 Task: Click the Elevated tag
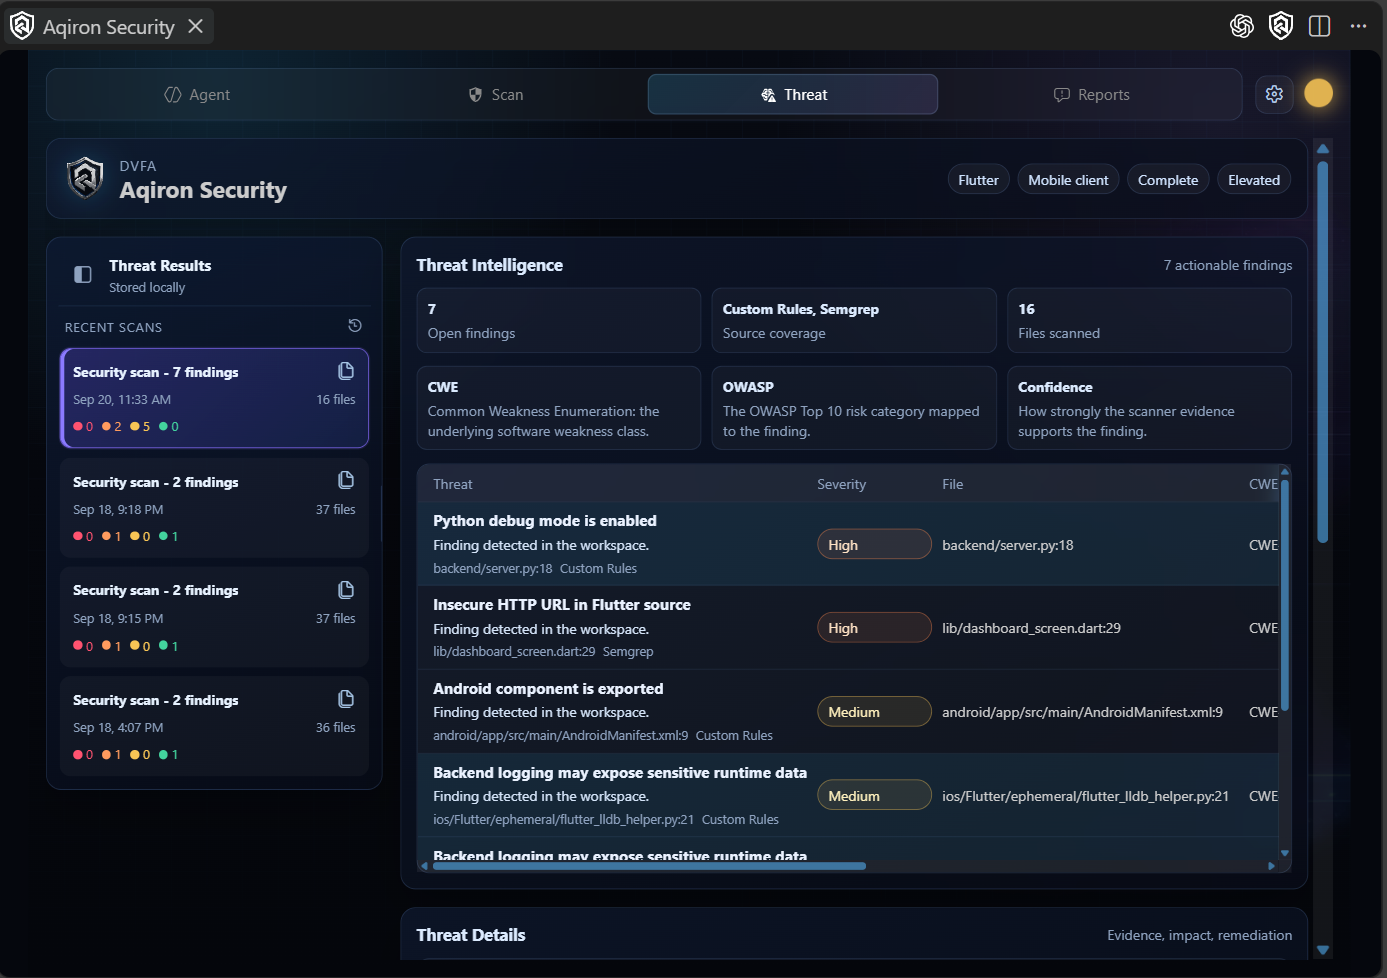click(x=1254, y=180)
